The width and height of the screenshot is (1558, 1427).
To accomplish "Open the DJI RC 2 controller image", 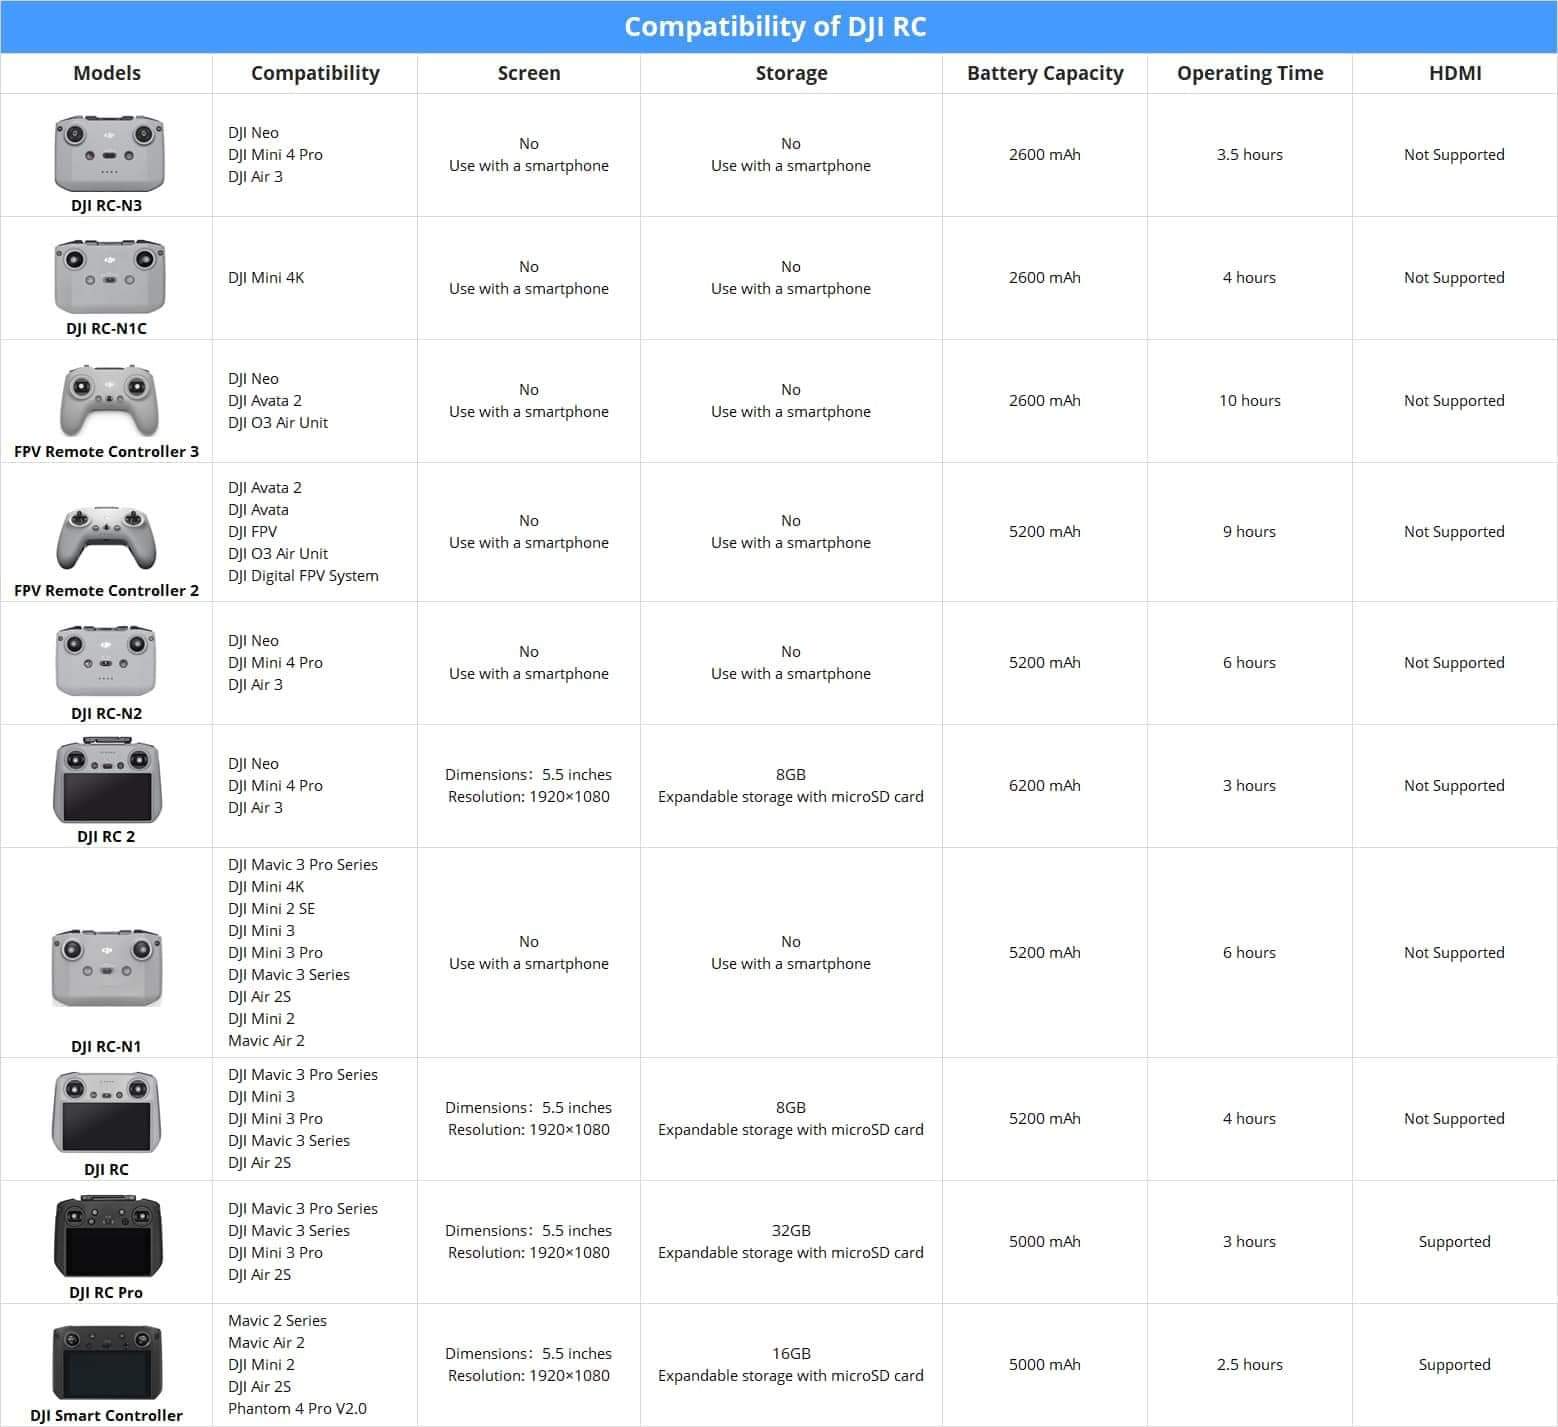I will [106, 781].
